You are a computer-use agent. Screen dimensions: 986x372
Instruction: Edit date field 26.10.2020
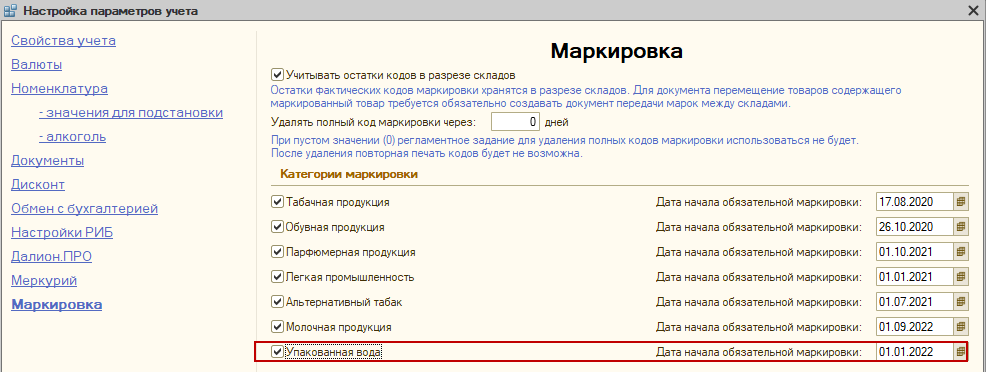coord(915,227)
